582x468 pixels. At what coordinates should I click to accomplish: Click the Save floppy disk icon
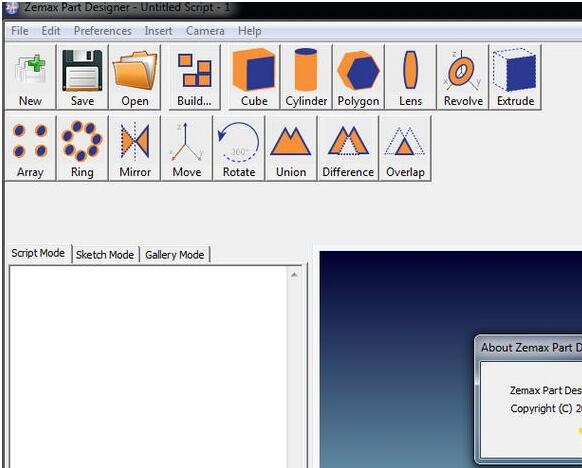coord(82,77)
